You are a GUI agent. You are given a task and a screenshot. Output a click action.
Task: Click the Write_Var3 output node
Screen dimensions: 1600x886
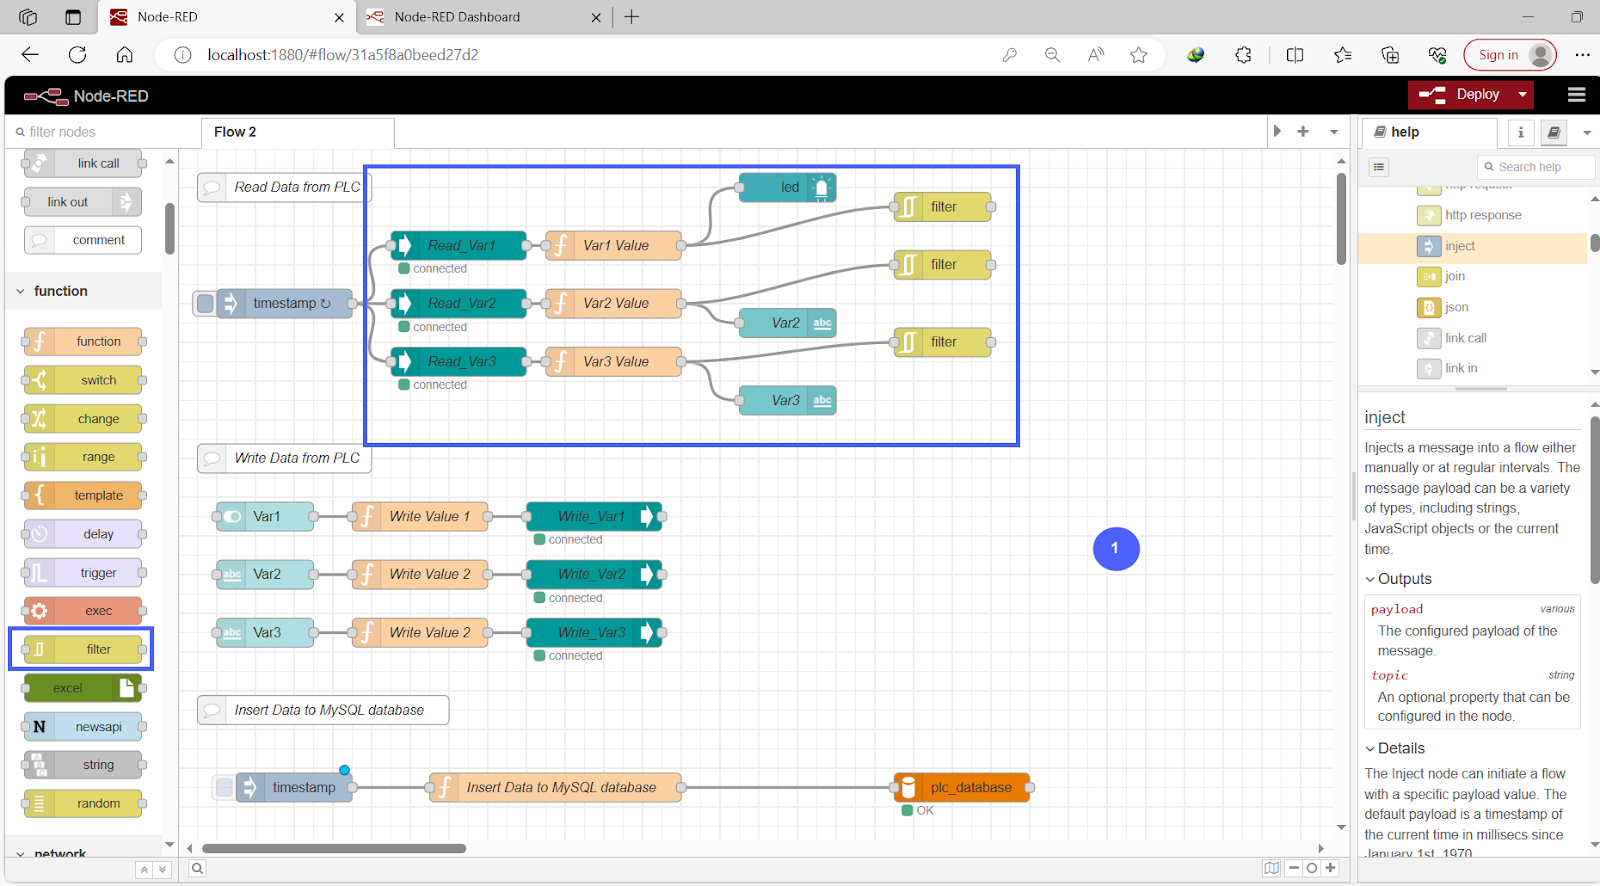tap(594, 632)
